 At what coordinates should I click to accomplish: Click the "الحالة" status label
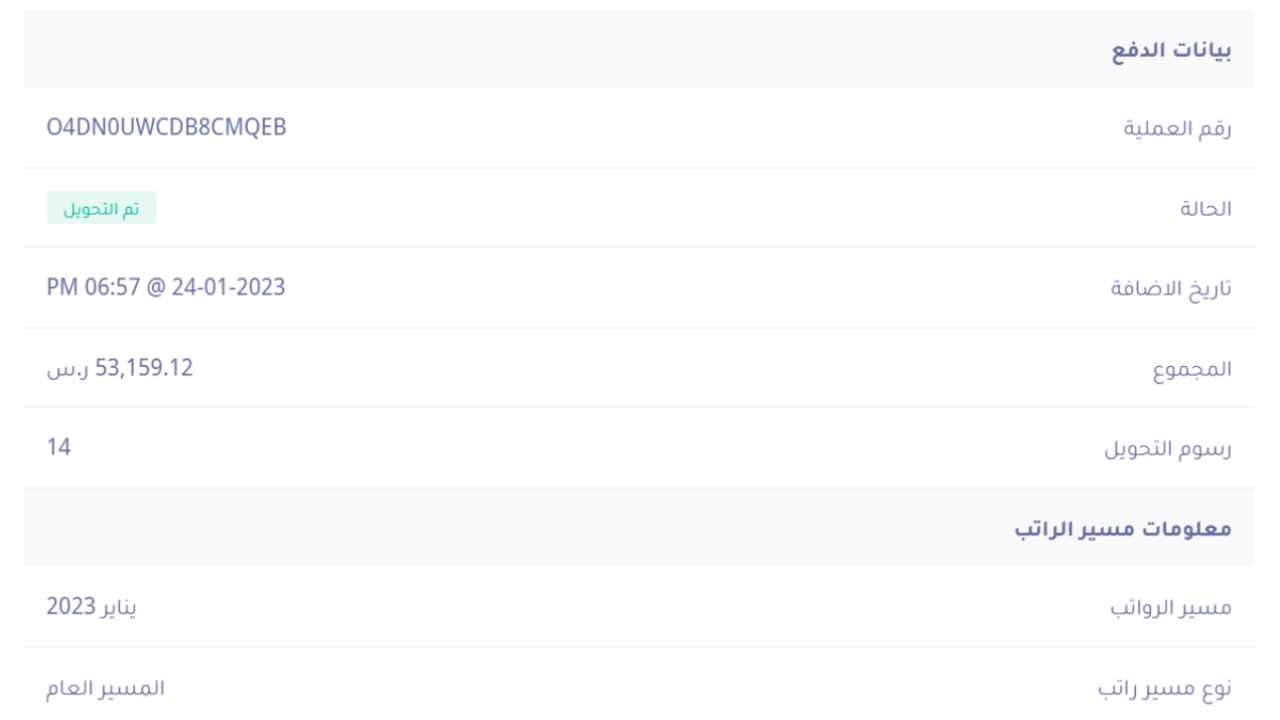click(1206, 209)
